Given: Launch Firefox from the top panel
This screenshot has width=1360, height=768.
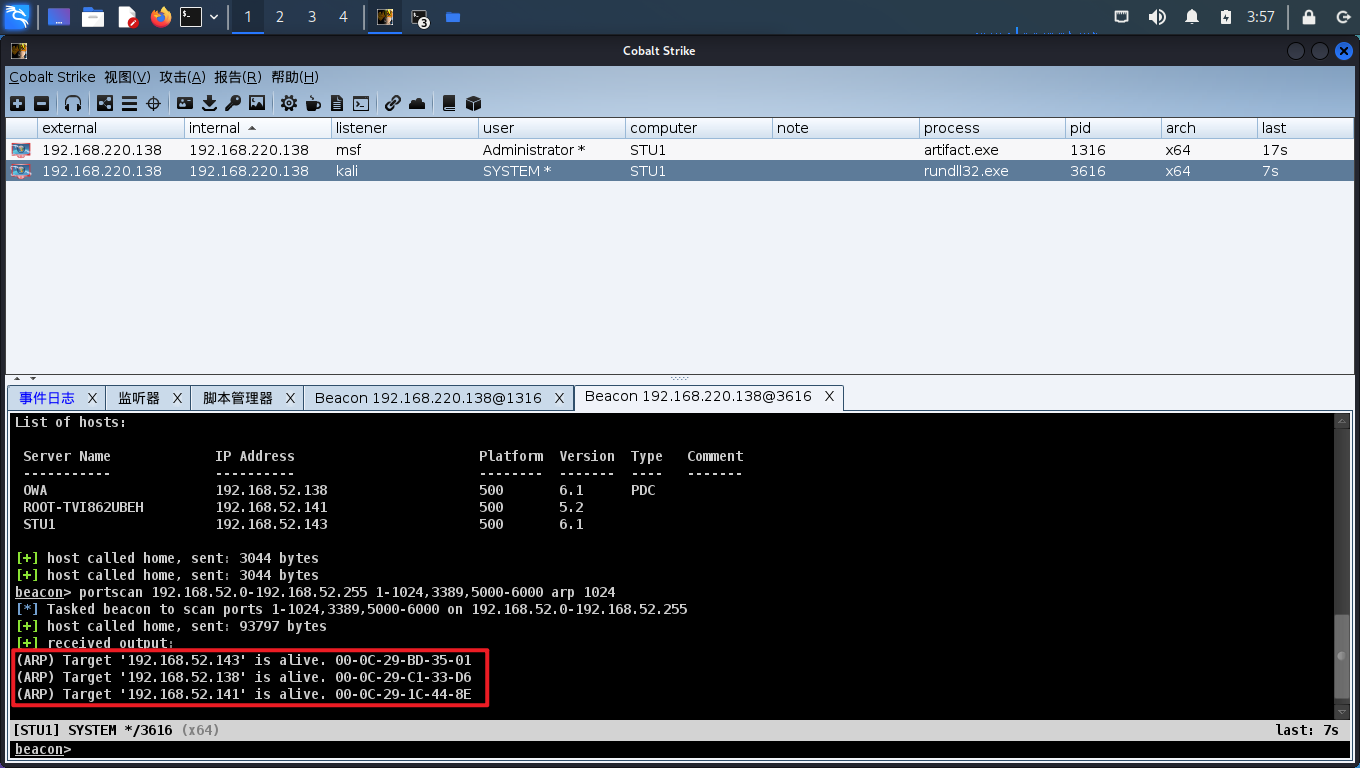Looking at the screenshot, I should [161, 17].
